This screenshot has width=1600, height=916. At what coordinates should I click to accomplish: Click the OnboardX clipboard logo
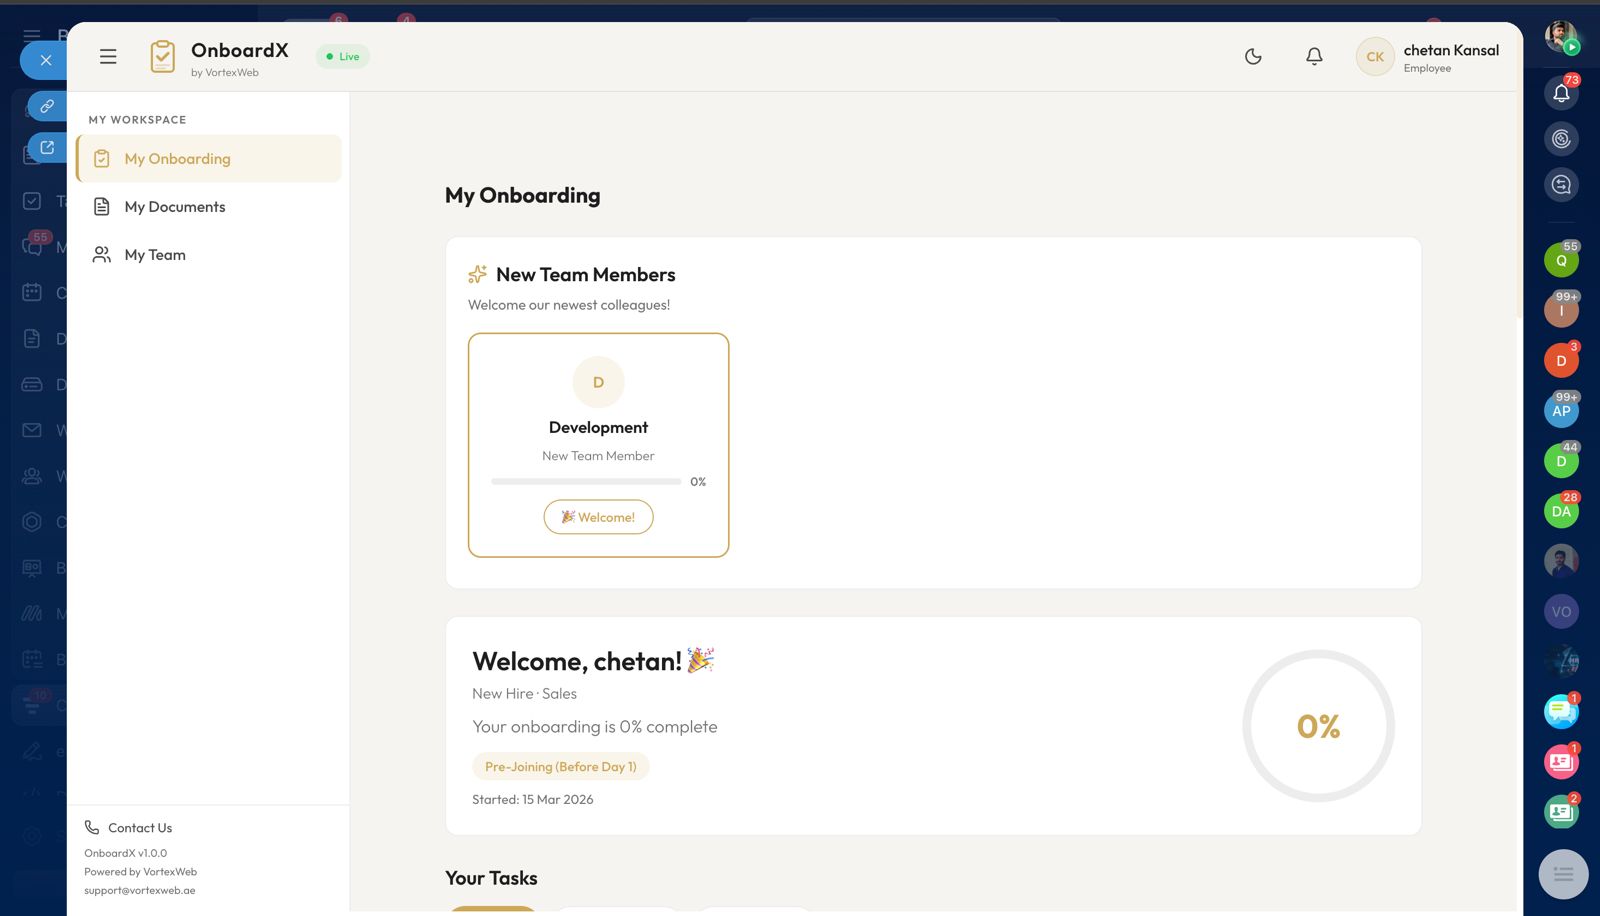162,57
